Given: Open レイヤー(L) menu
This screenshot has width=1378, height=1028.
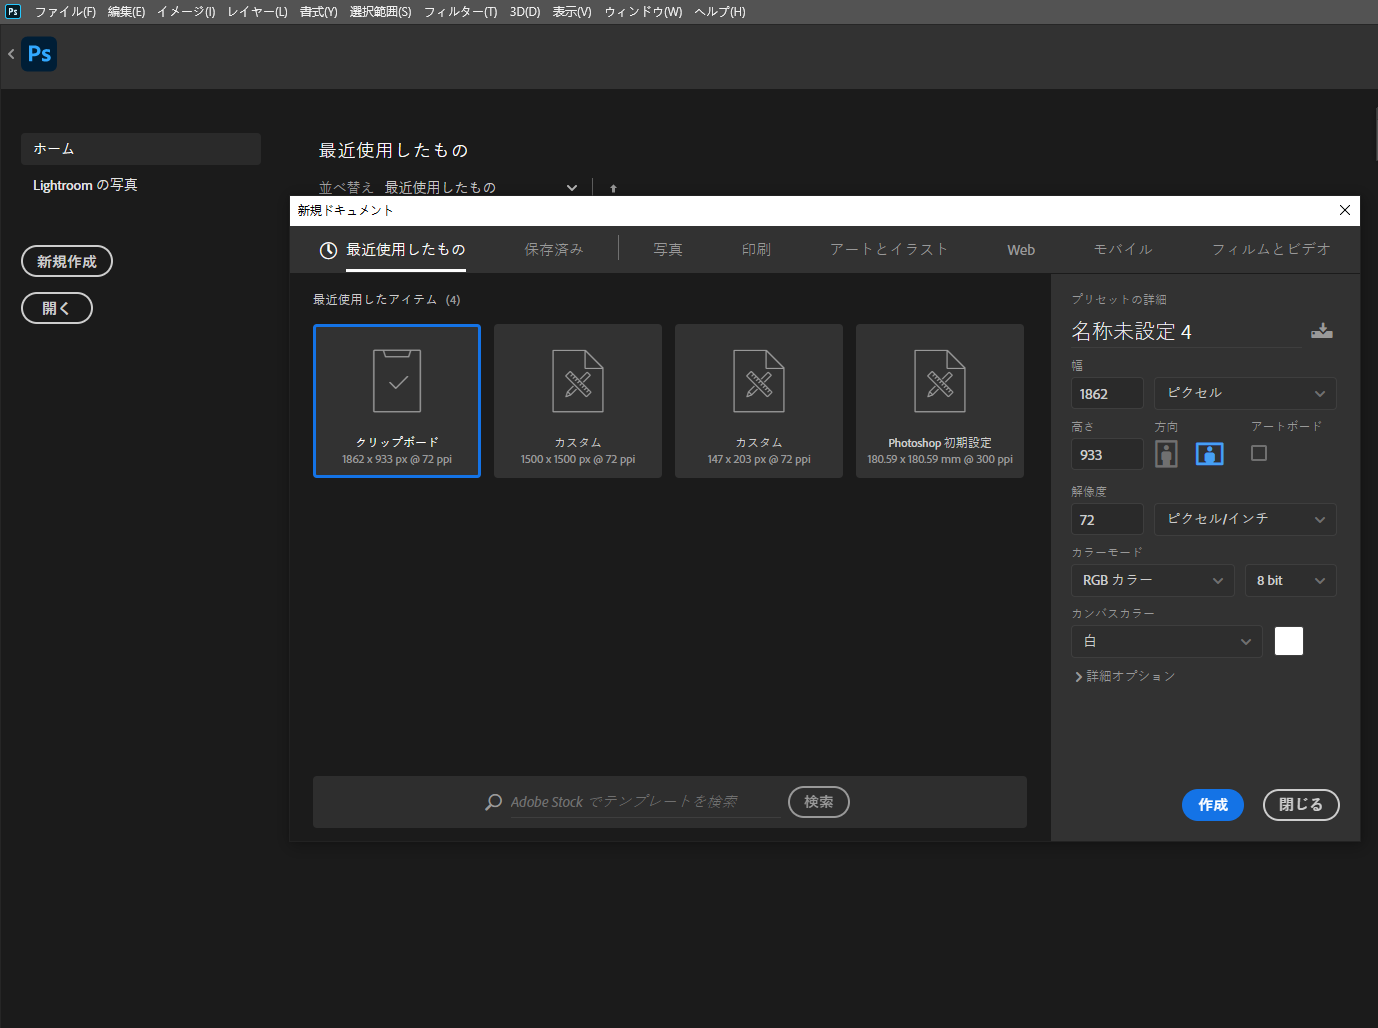Looking at the screenshot, I should tap(257, 12).
